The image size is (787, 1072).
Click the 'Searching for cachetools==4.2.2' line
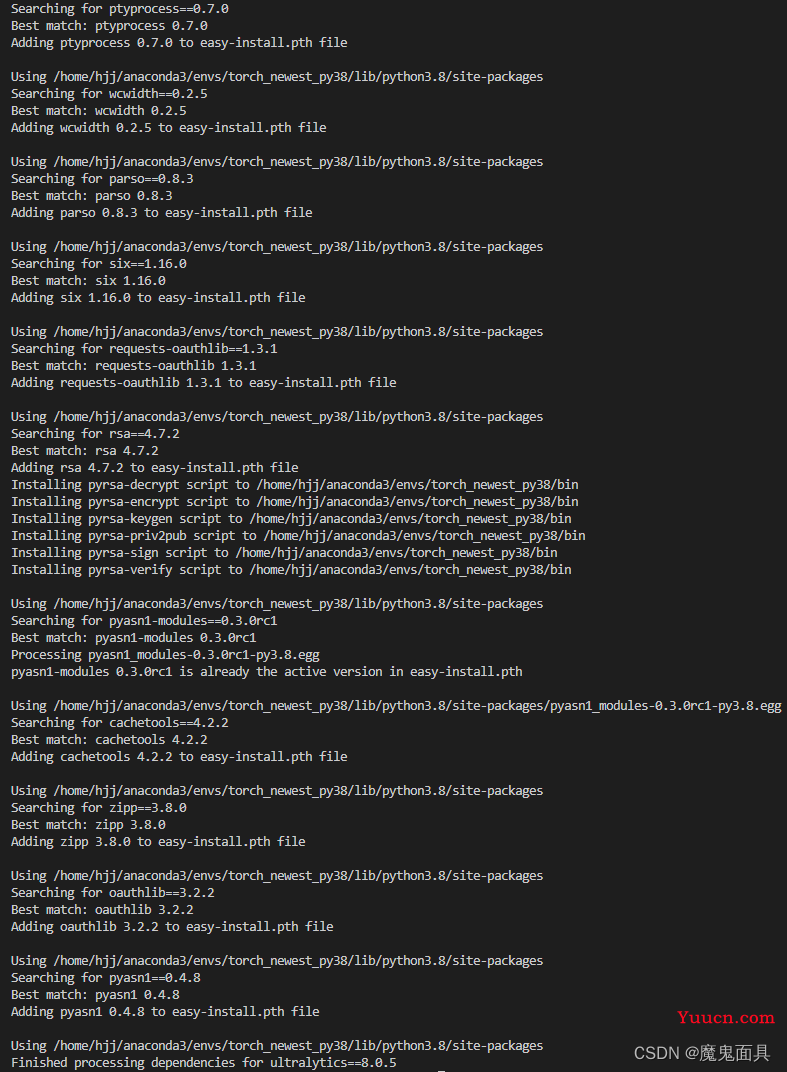tap(120, 723)
